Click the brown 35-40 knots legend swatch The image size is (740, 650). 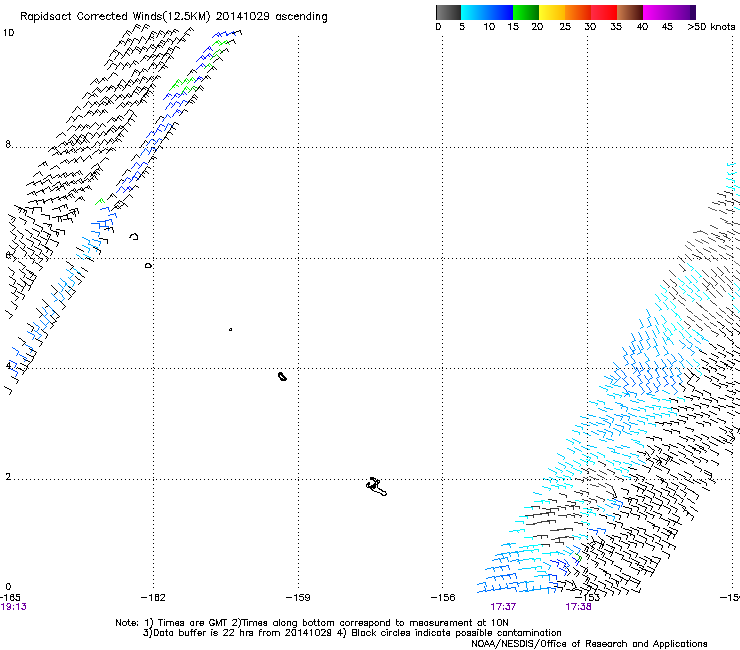pos(630,12)
